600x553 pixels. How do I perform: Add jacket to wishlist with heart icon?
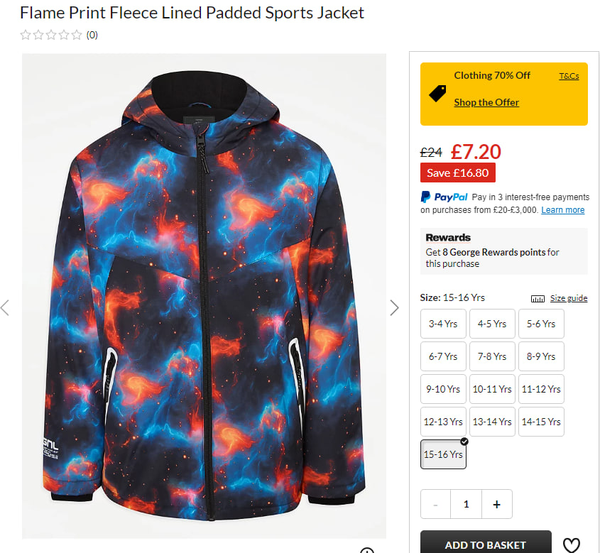(x=571, y=545)
